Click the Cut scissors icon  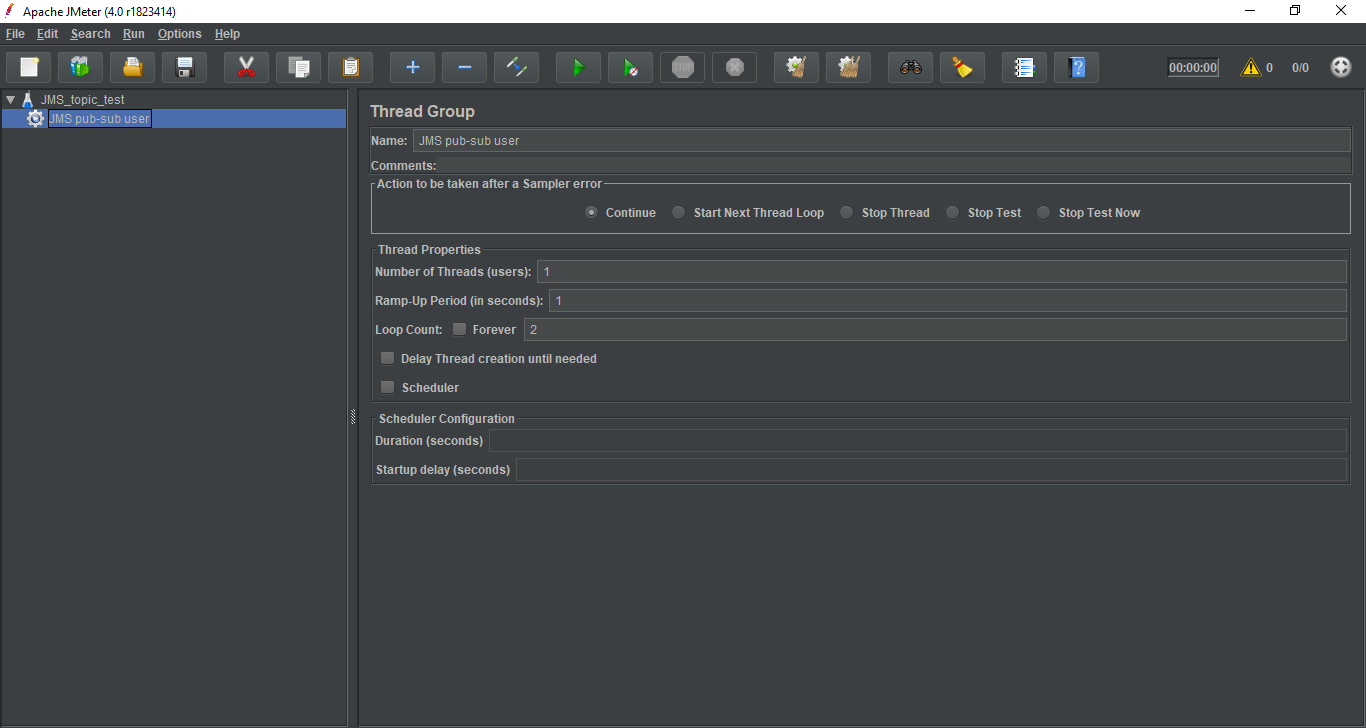coord(246,68)
